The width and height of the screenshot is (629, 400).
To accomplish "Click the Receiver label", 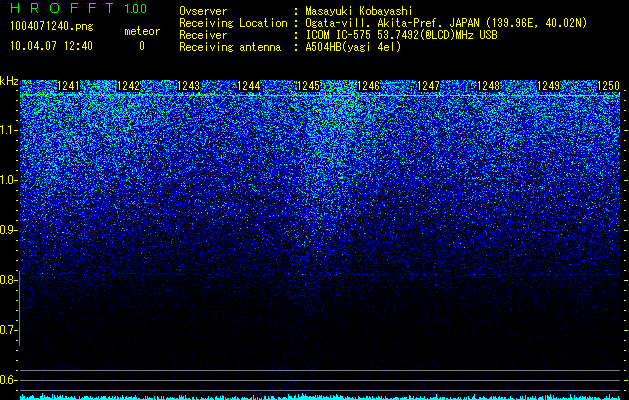I will (203, 35).
